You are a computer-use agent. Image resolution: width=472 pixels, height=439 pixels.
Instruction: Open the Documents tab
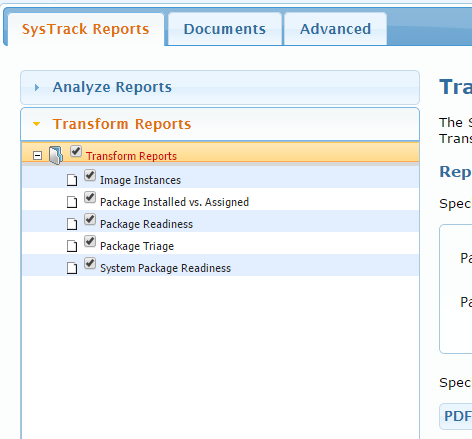click(x=225, y=29)
